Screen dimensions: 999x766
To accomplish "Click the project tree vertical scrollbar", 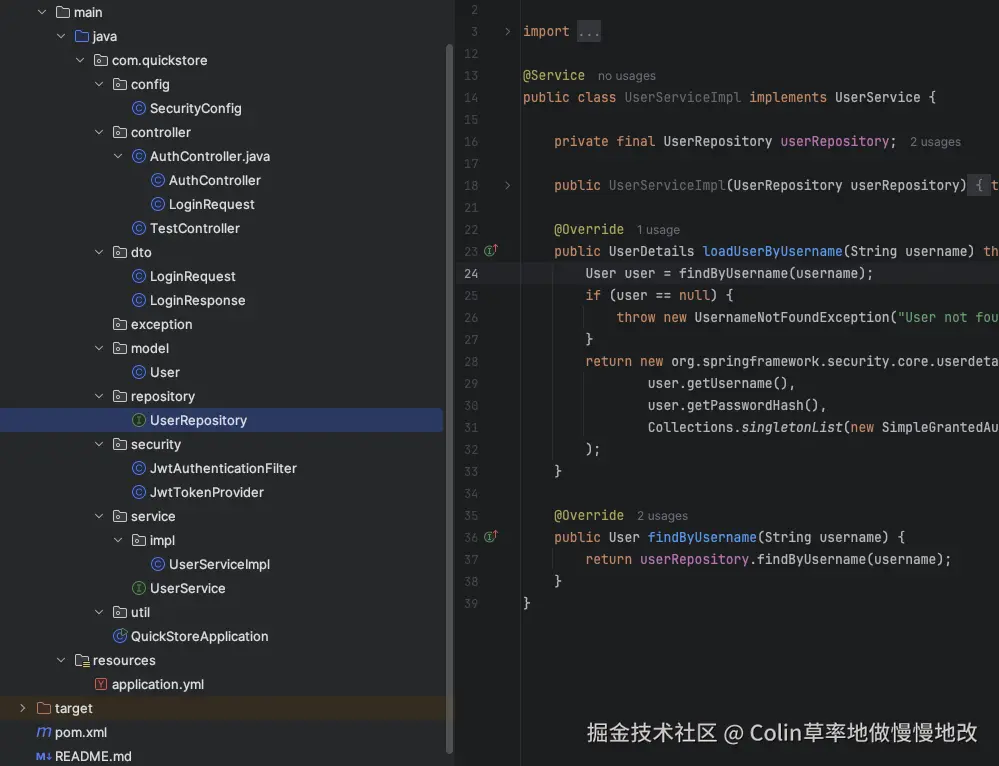I will (x=449, y=398).
